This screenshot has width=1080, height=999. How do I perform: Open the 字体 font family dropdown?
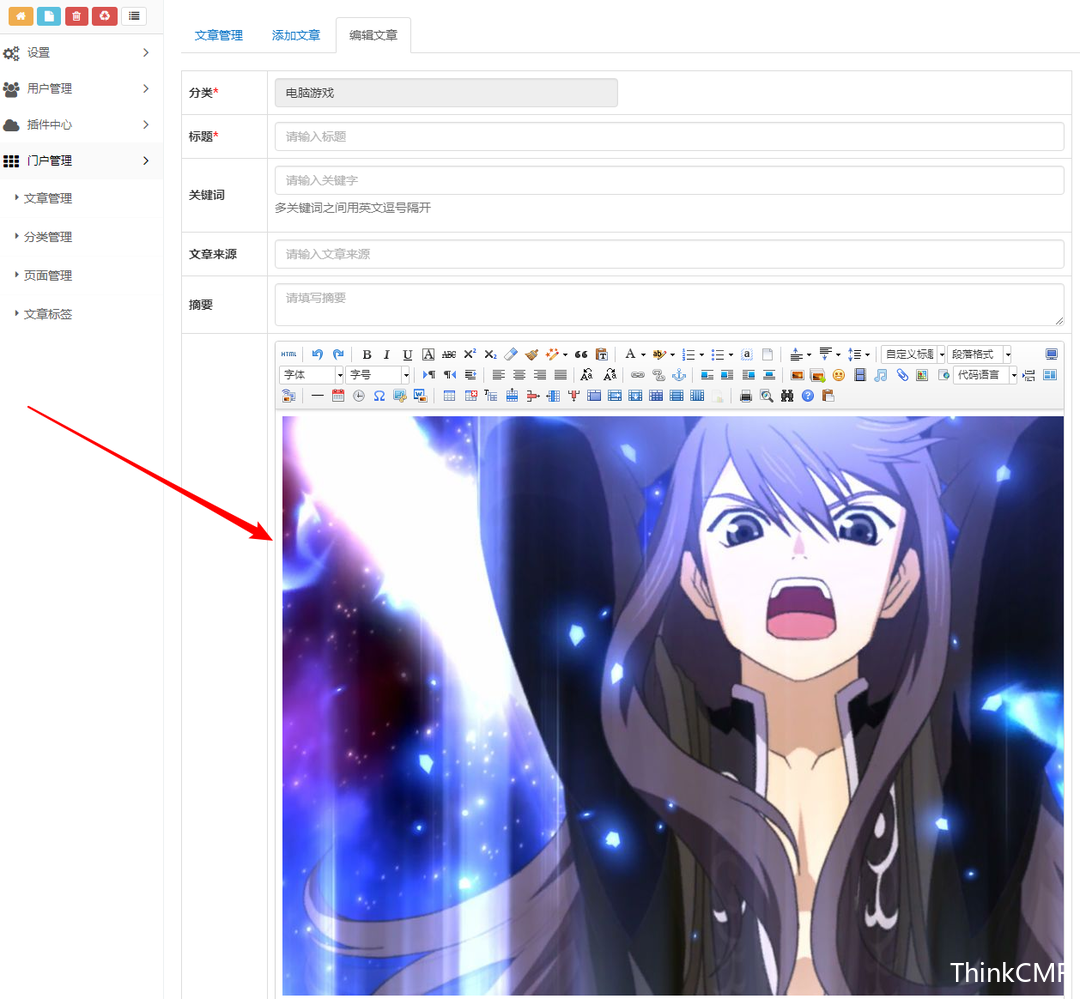pos(311,375)
